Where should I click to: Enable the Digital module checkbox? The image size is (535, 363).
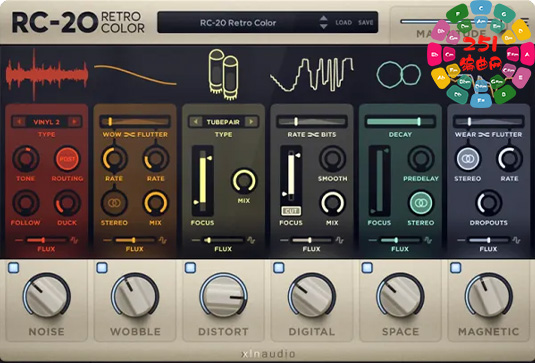[x=278, y=268]
